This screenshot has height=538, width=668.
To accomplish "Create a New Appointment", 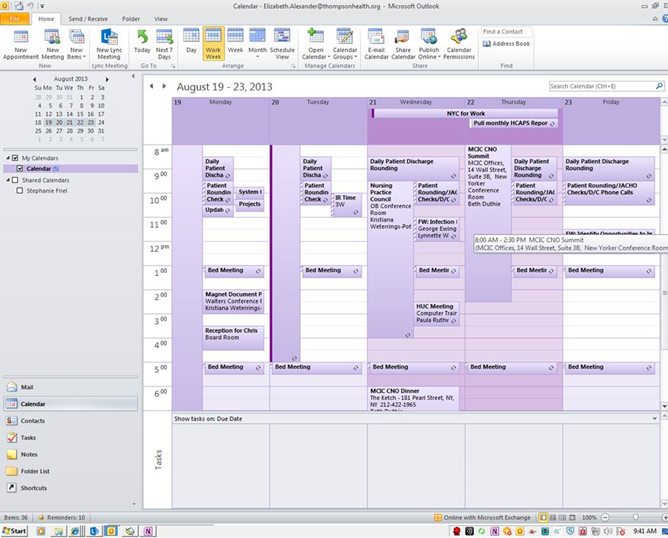I will coord(20,44).
